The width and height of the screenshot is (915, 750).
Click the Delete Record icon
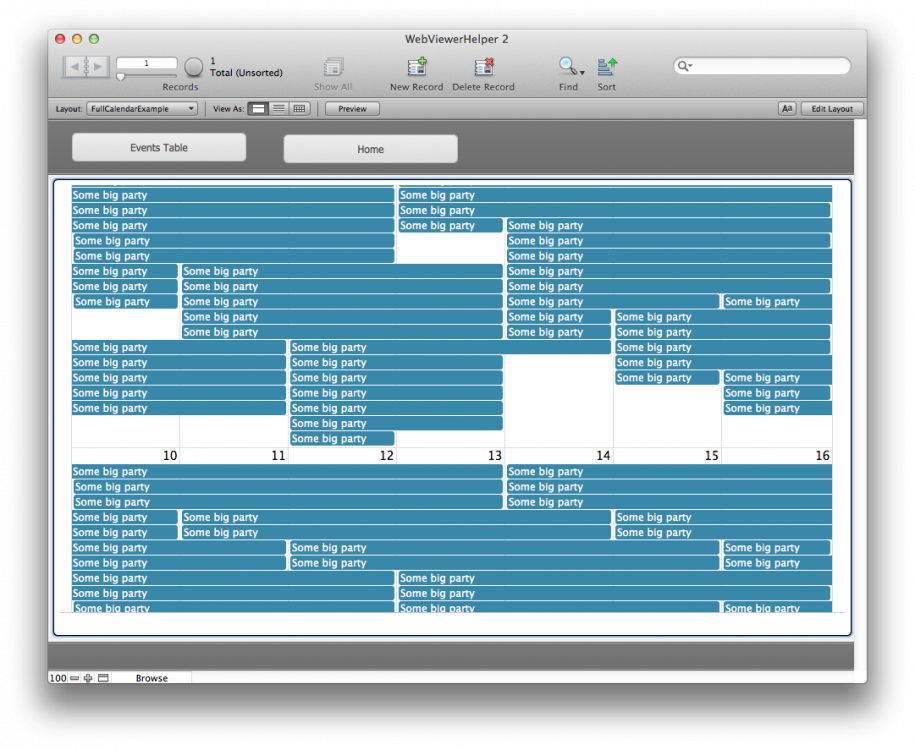click(x=483, y=67)
